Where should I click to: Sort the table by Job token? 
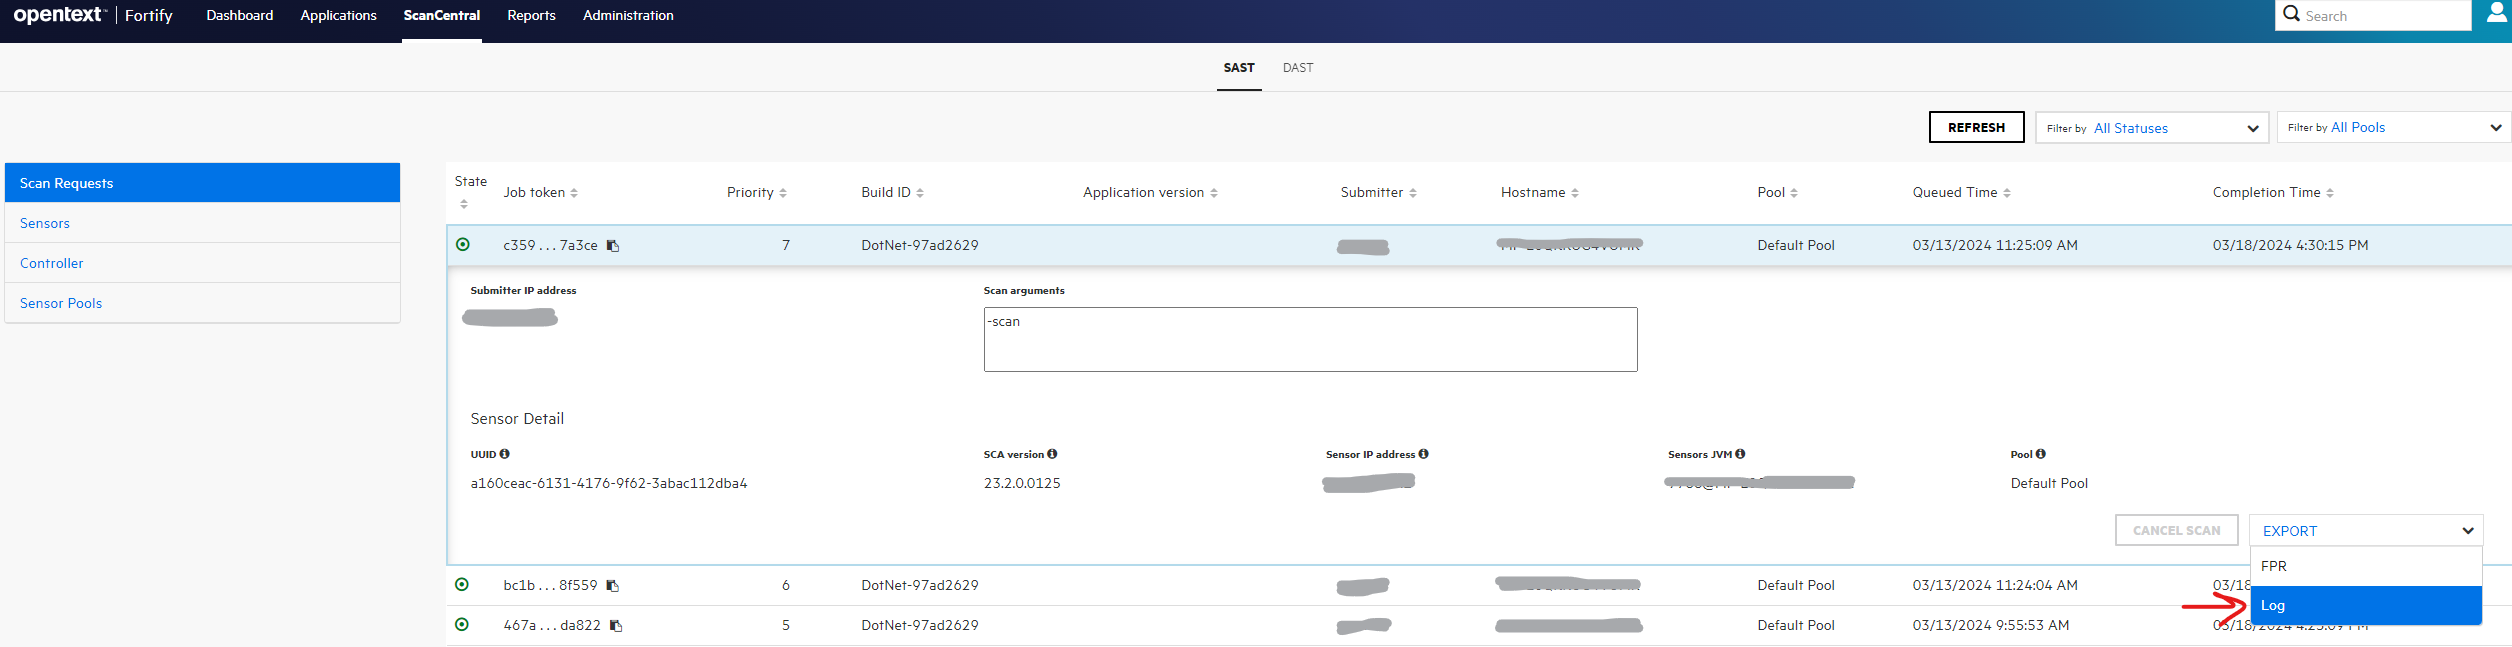coord(540,193)
